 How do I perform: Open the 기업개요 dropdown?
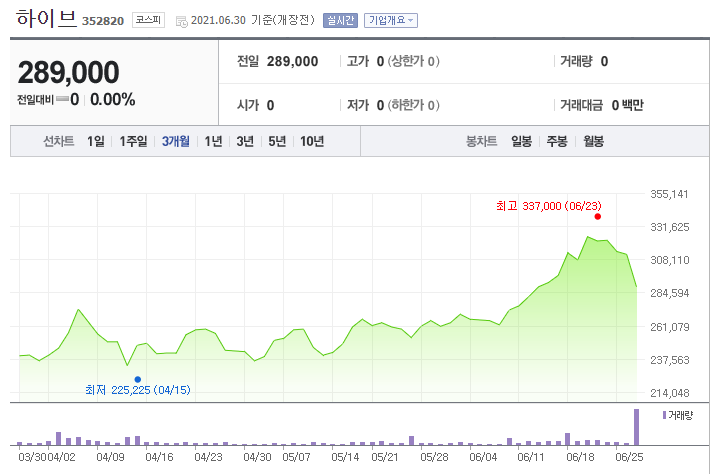click(x=391, y=20)
